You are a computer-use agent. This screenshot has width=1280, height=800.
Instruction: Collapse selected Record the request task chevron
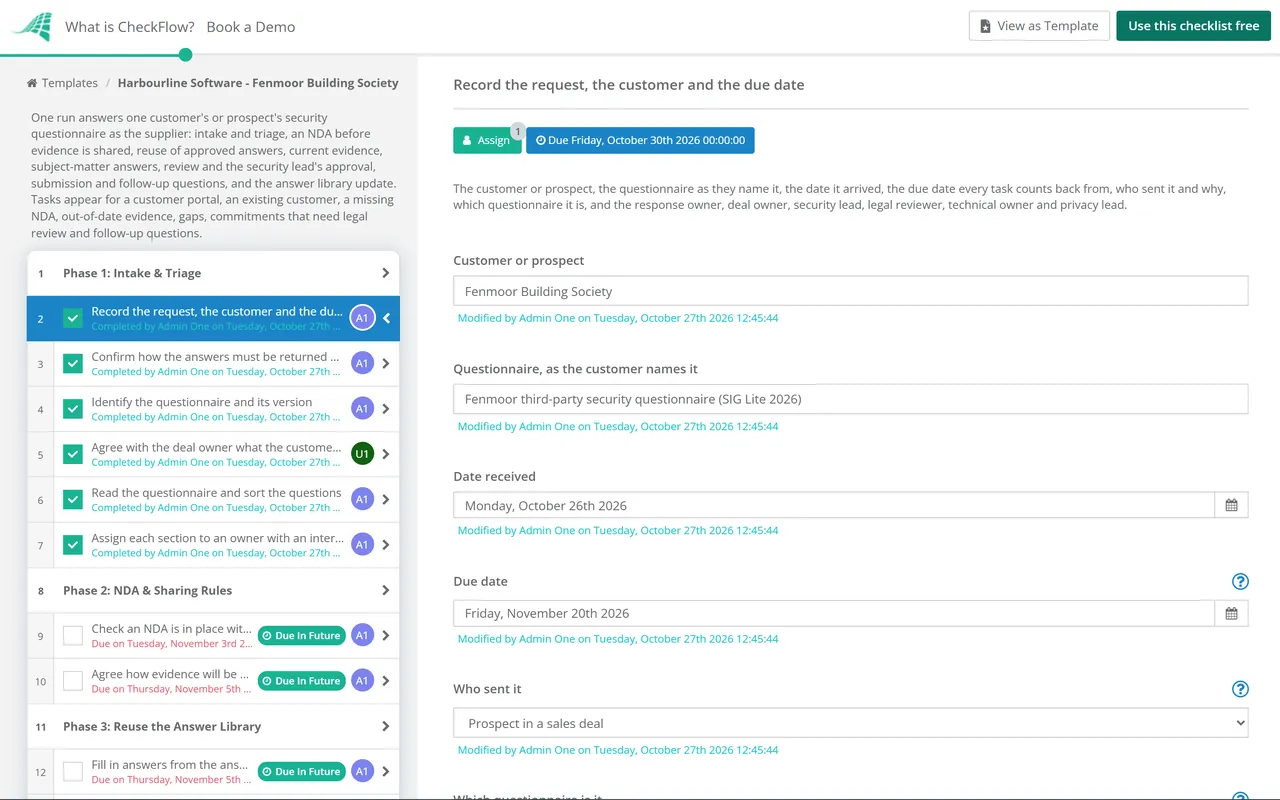pos(386,318)
